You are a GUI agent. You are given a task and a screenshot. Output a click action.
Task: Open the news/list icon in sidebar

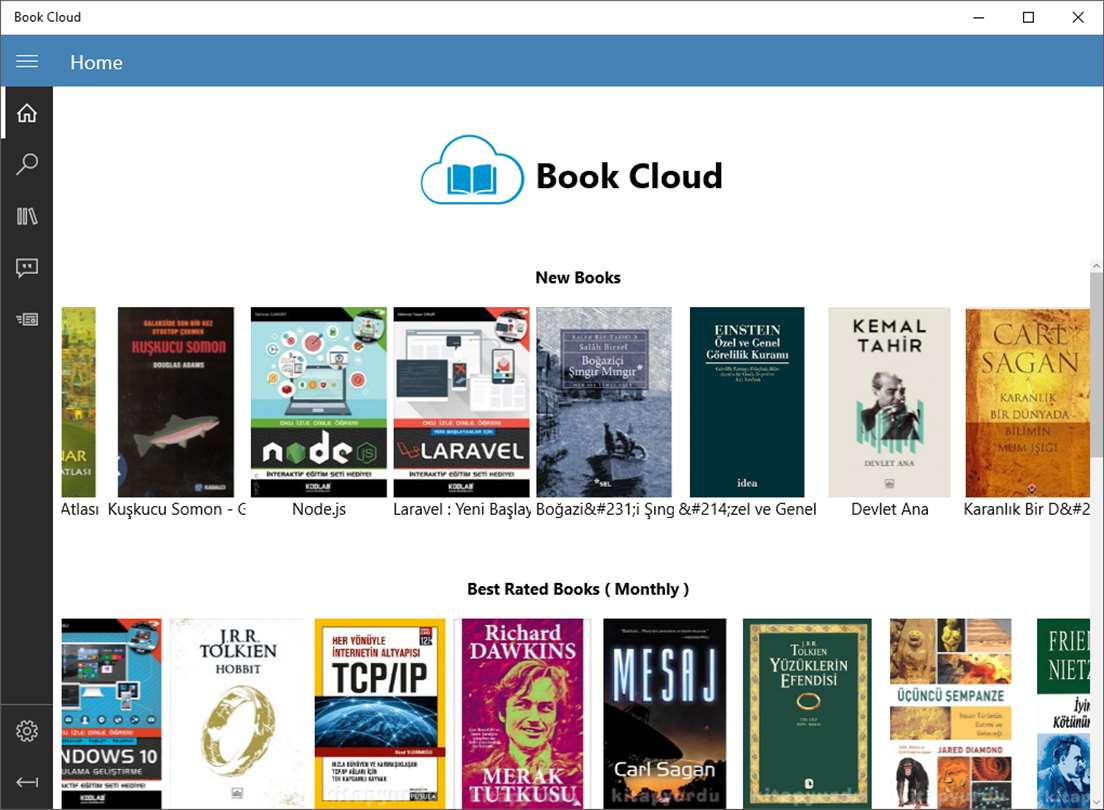[x=27, y=319]
